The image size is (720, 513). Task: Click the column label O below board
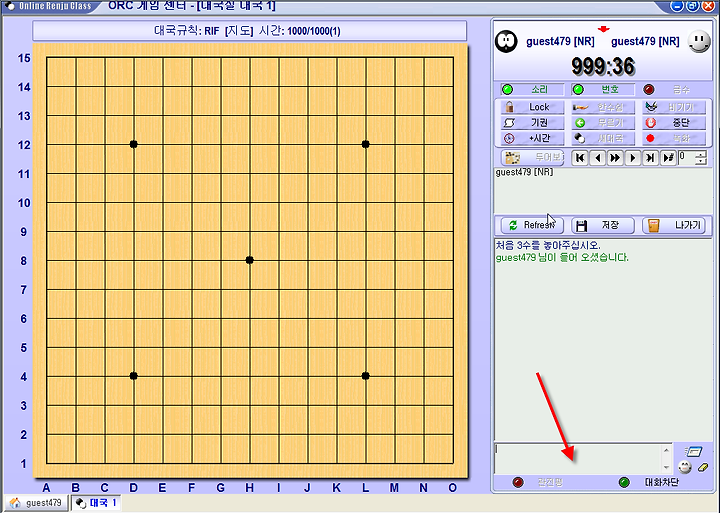click(x=452, y=488)
